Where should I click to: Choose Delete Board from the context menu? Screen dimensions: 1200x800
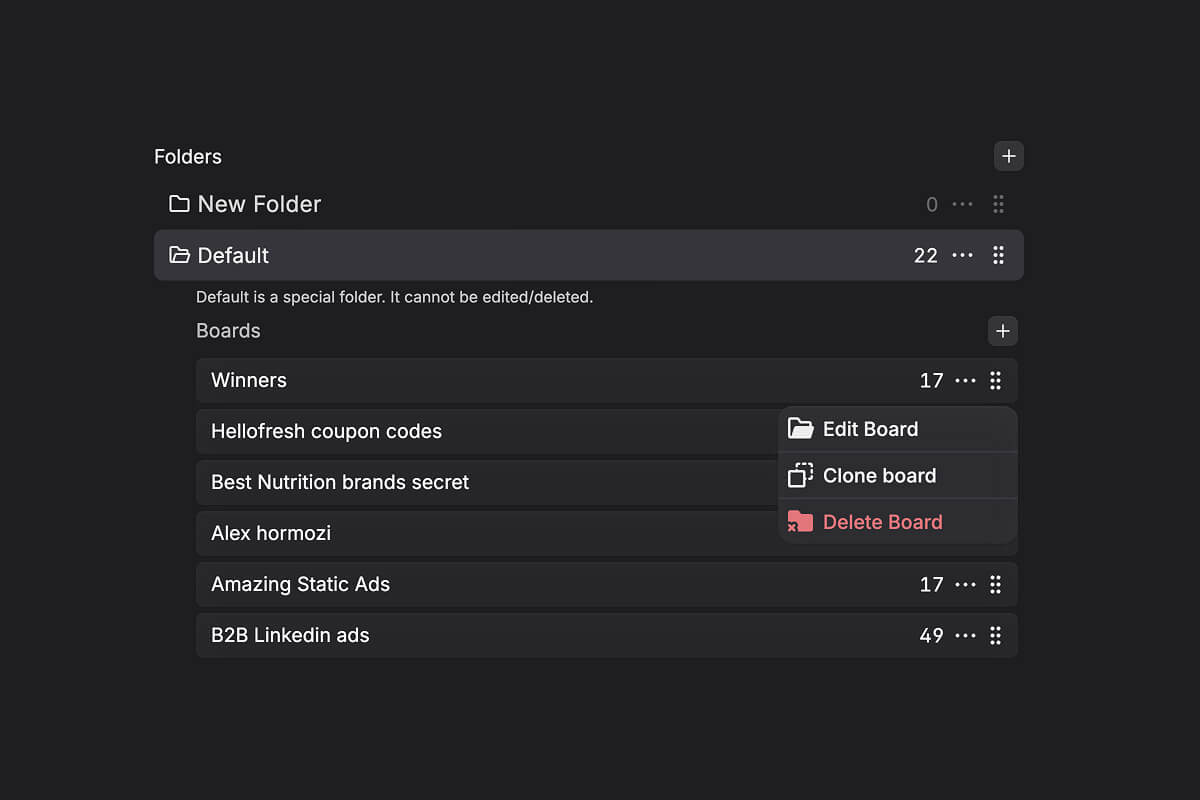point(881,522)
